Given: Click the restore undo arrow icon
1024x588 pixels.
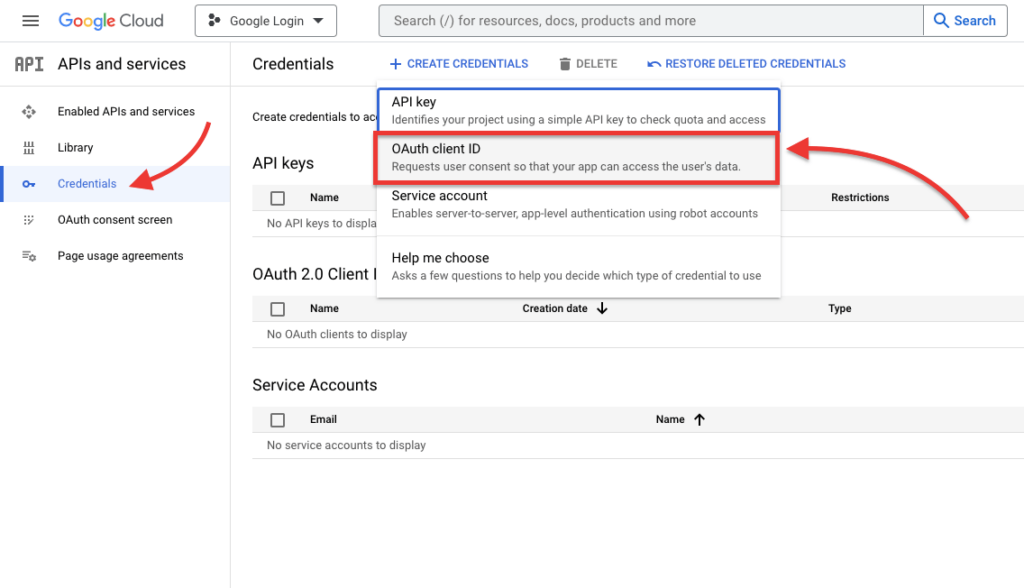Looking at the screenshot, I should (654, 64).
